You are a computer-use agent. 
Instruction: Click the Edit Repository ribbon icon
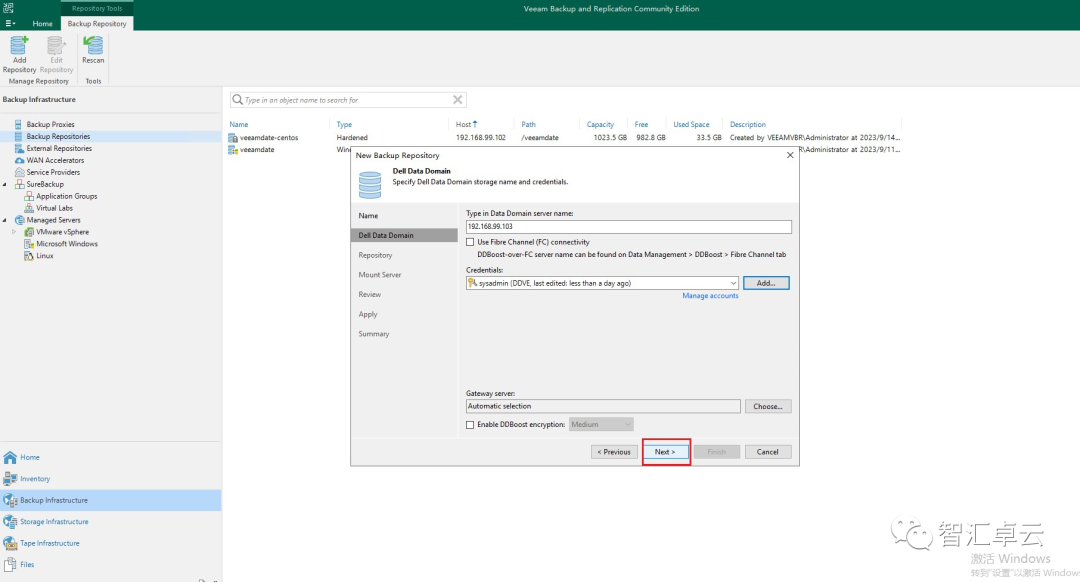pyautogui.click(x=56, y=45)
